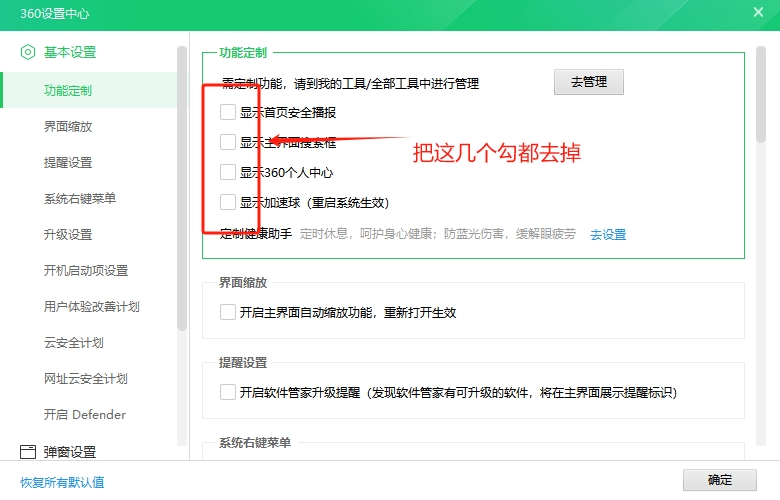Click the sidebar vertical scrollbar
Viewport: 780px width, 500px height.
point(182,189)
